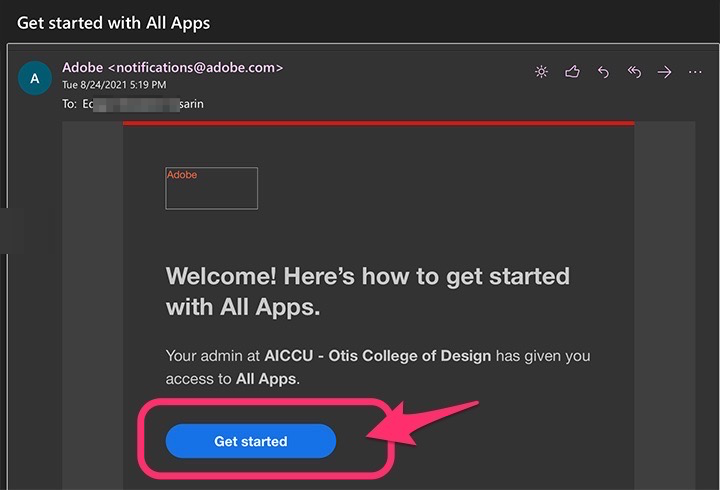Click the sender avatar circle 'A'
The image size is (720, 490).
pyautogui.click(x=35, y=78)
